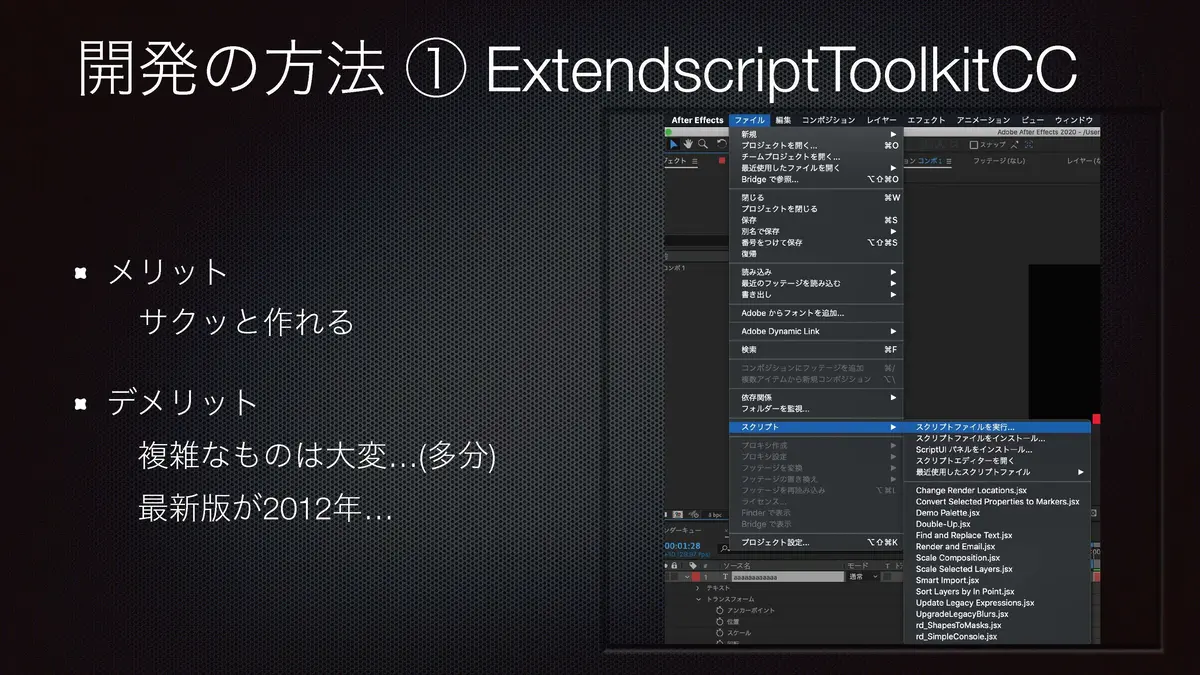Click the label tag icon in timeline header

point(692,566)
